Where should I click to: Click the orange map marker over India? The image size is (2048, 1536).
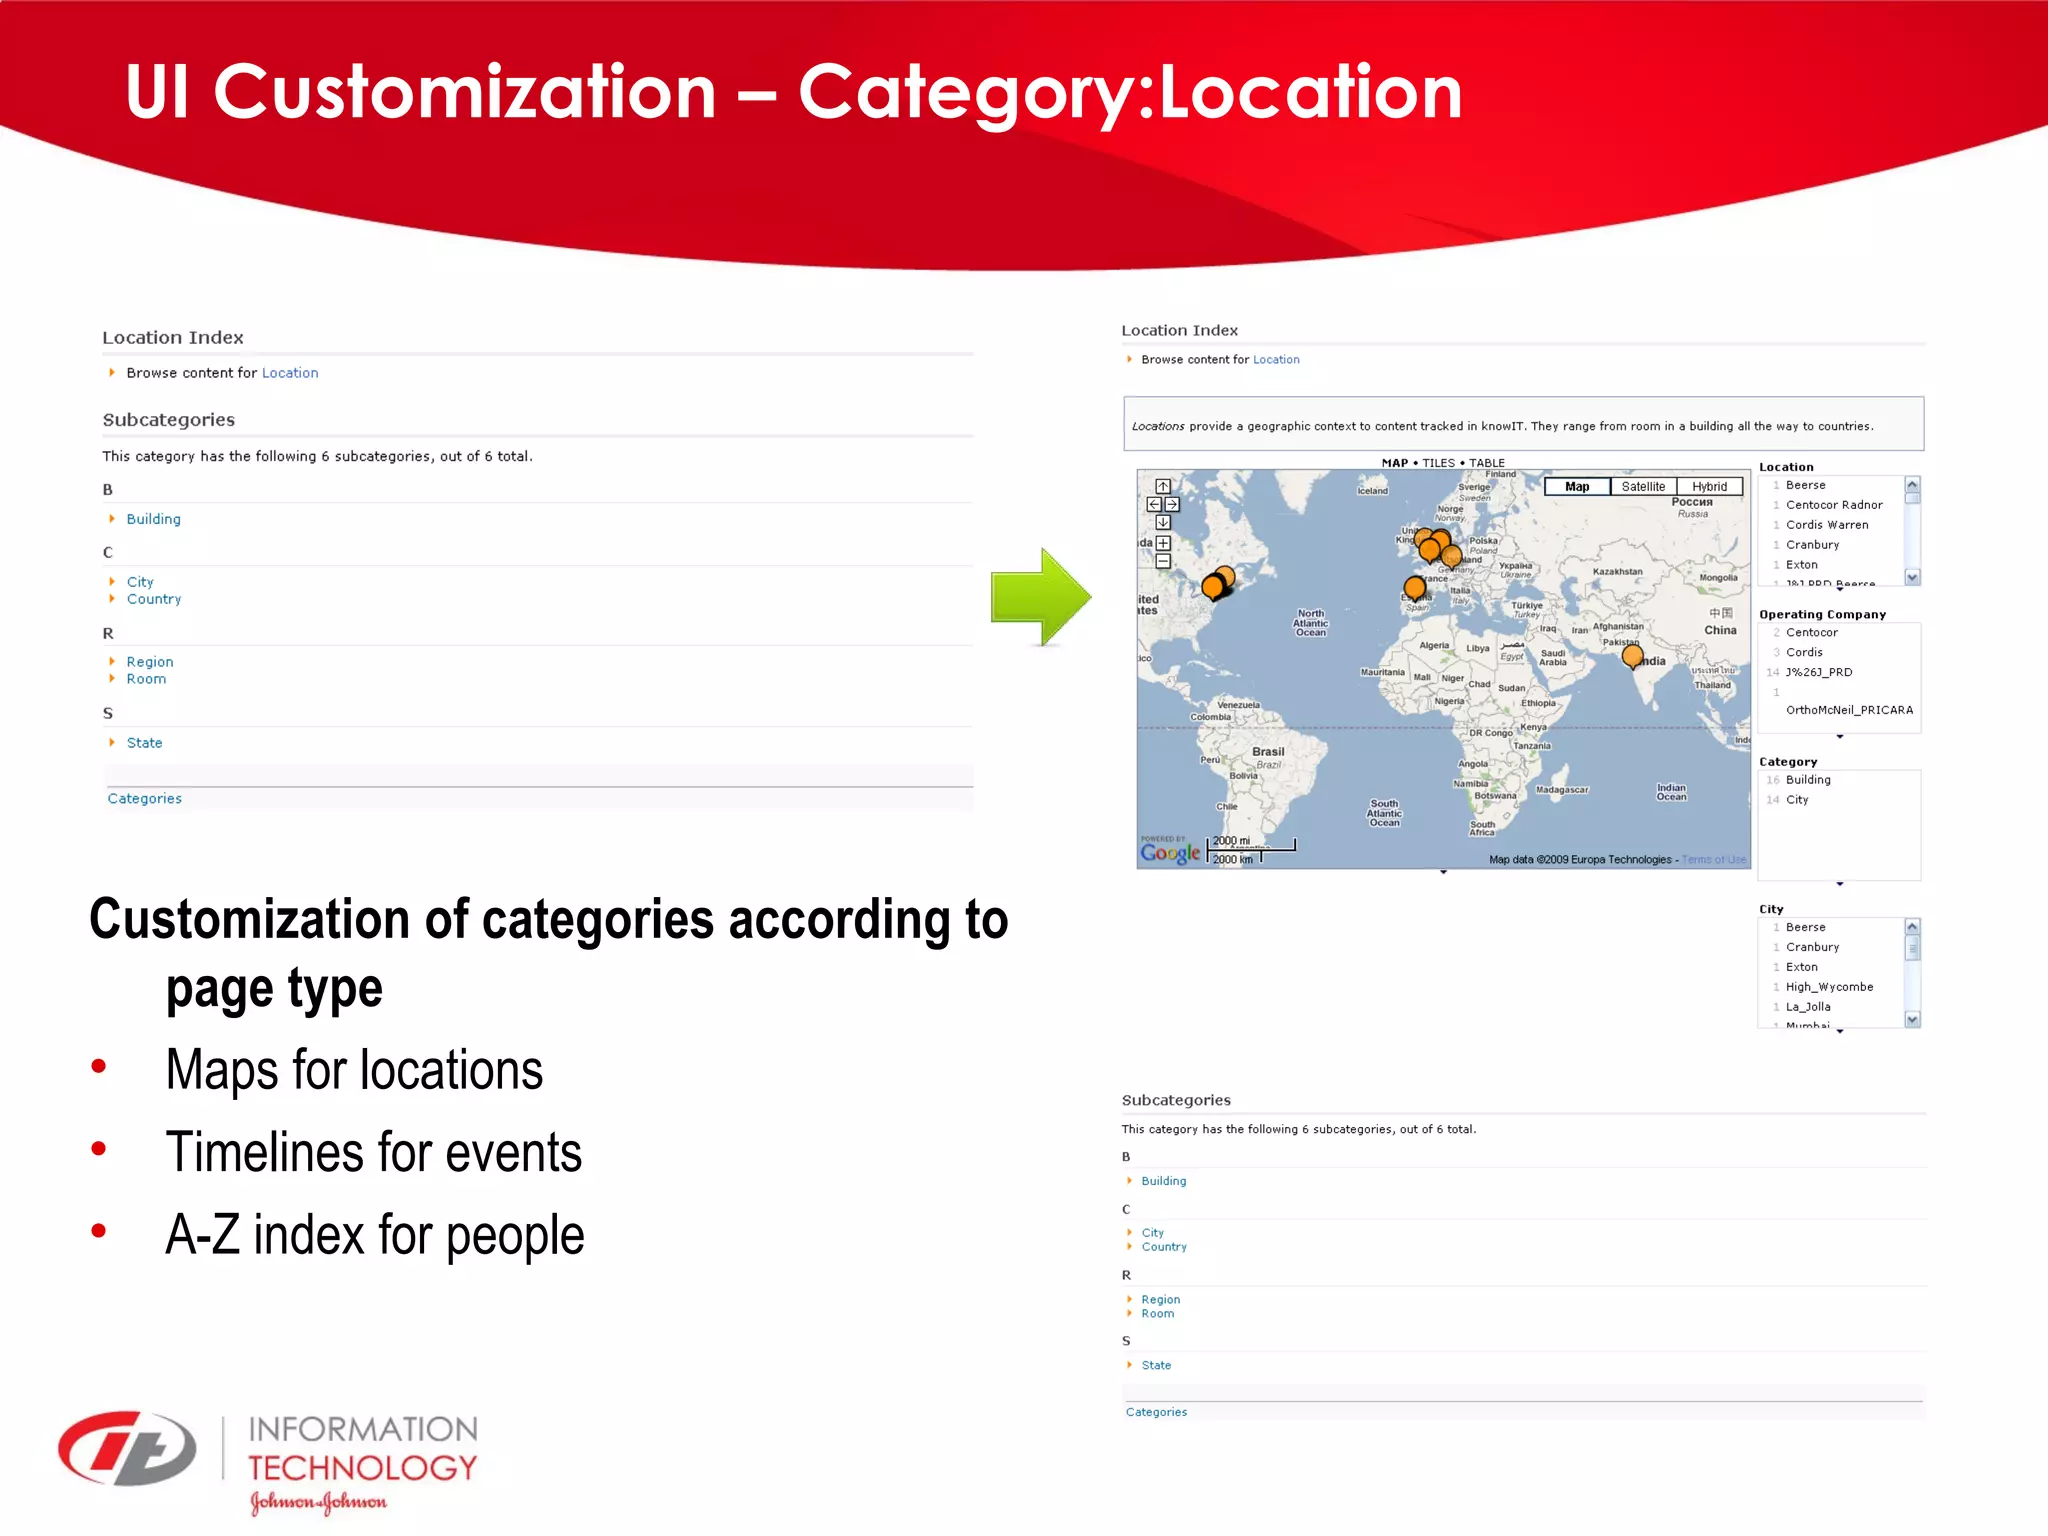coord(1632,656)
